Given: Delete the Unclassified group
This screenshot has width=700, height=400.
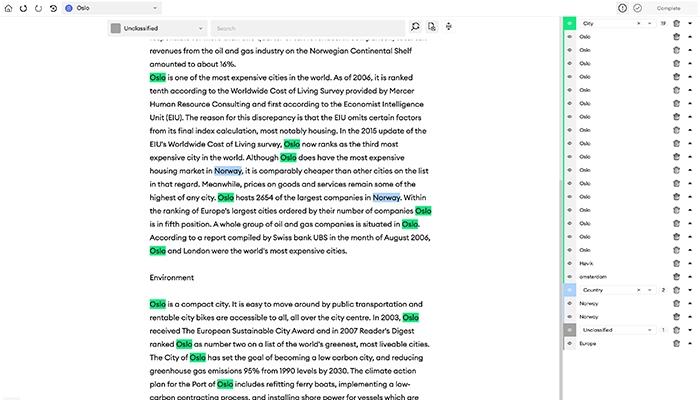Looking at the screenshot, I should (x=676, y=330).
